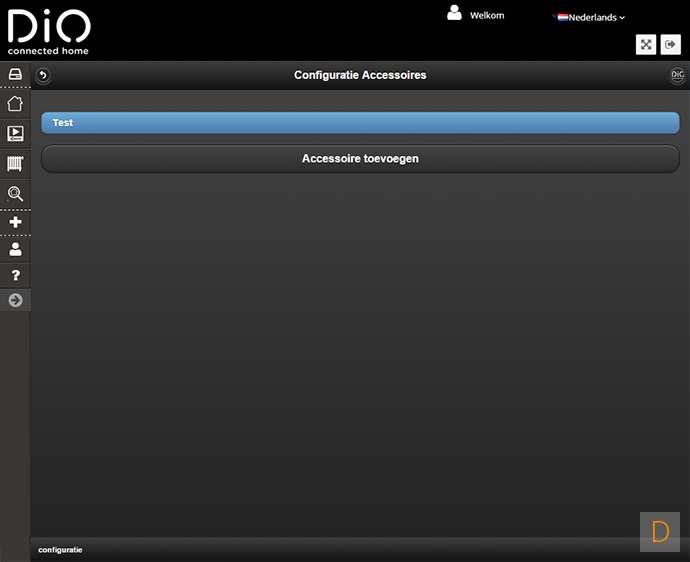Open the user account icon in sidebar
This screenshot has height=562, width=690.
click(15, 249)
